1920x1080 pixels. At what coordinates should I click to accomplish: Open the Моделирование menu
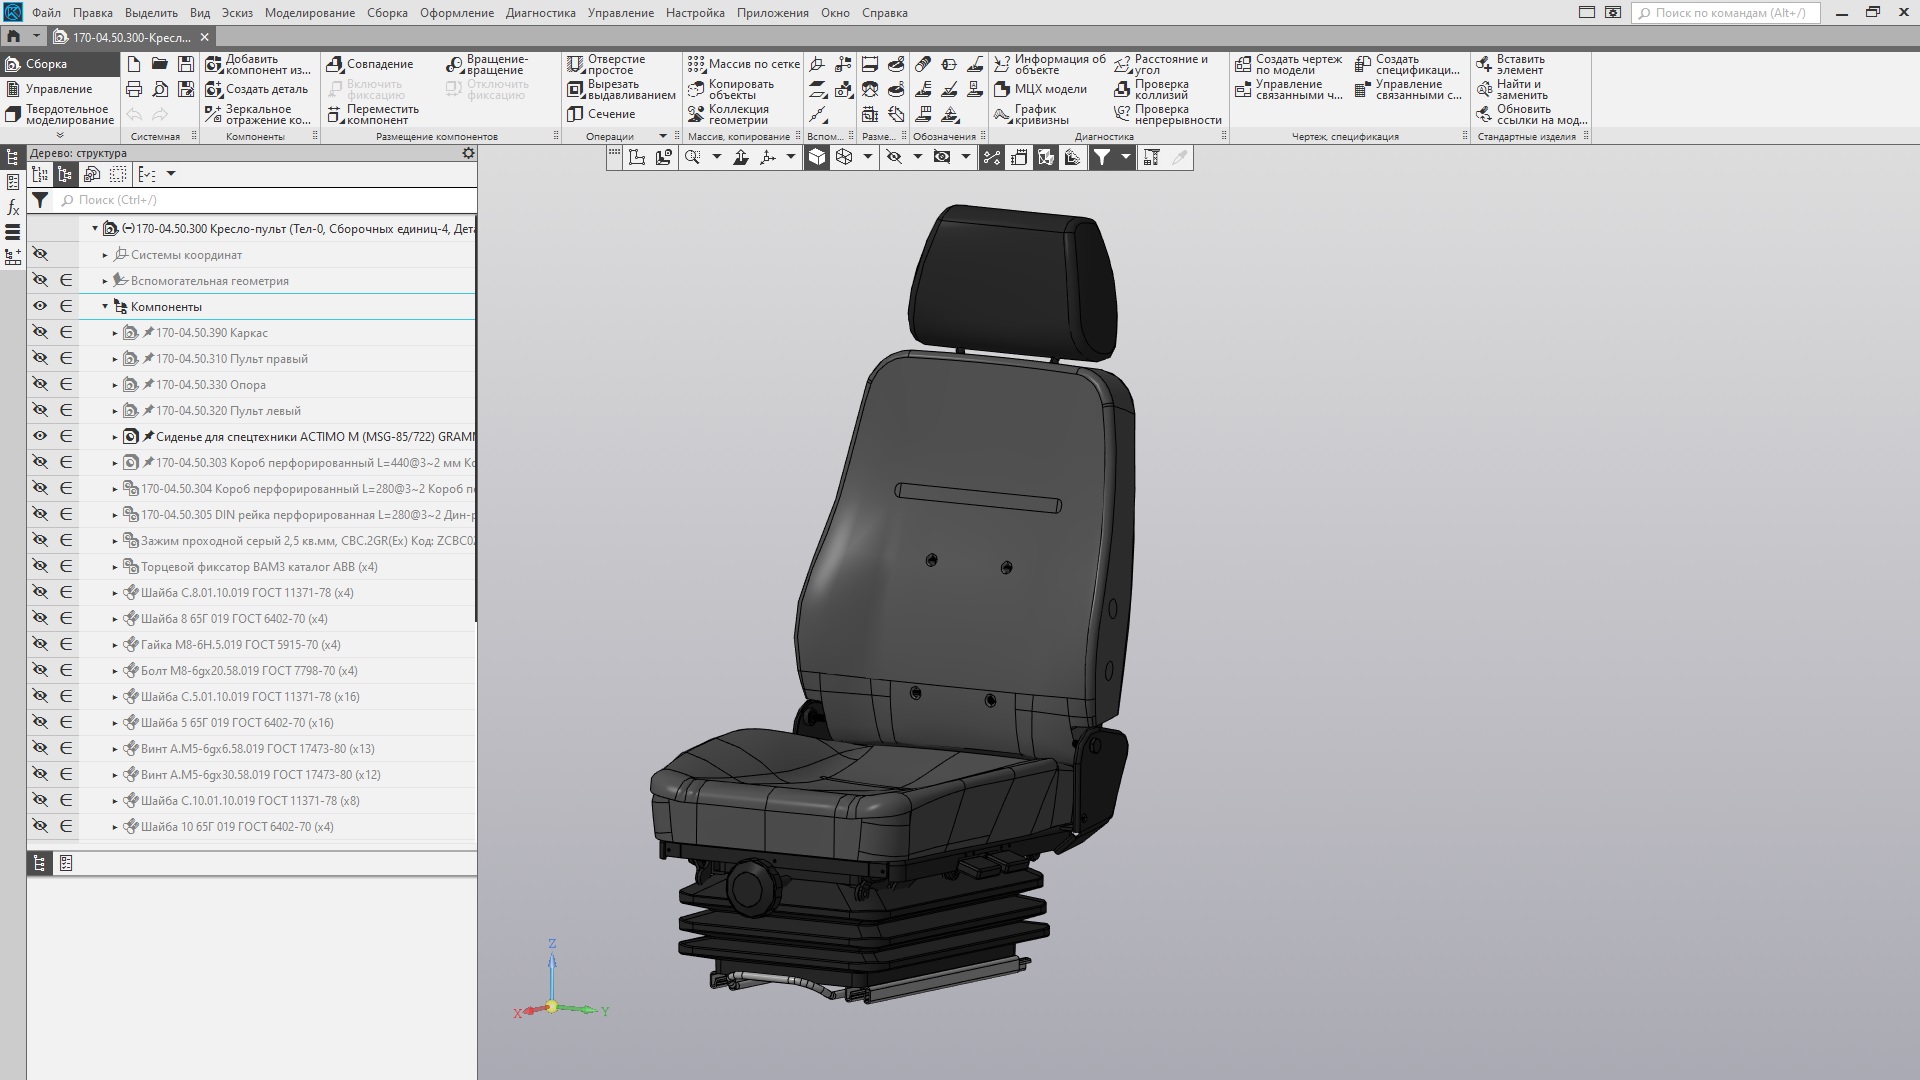click(x=309, y=13)
